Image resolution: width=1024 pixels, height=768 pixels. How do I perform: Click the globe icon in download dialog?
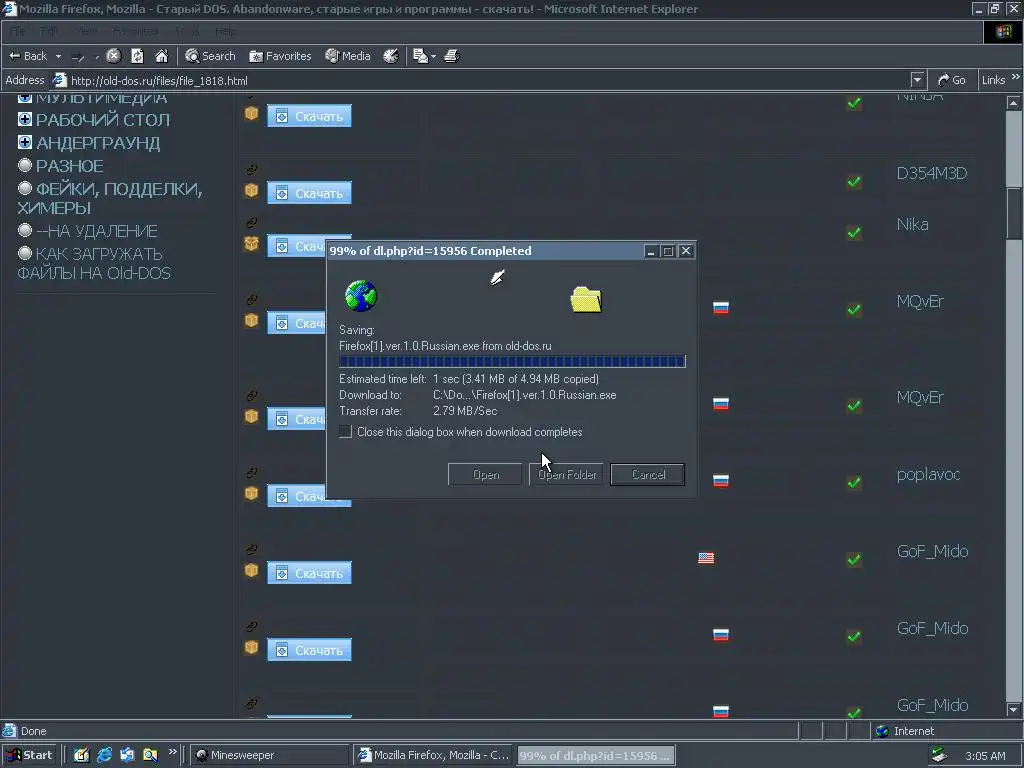click(360, 296)
